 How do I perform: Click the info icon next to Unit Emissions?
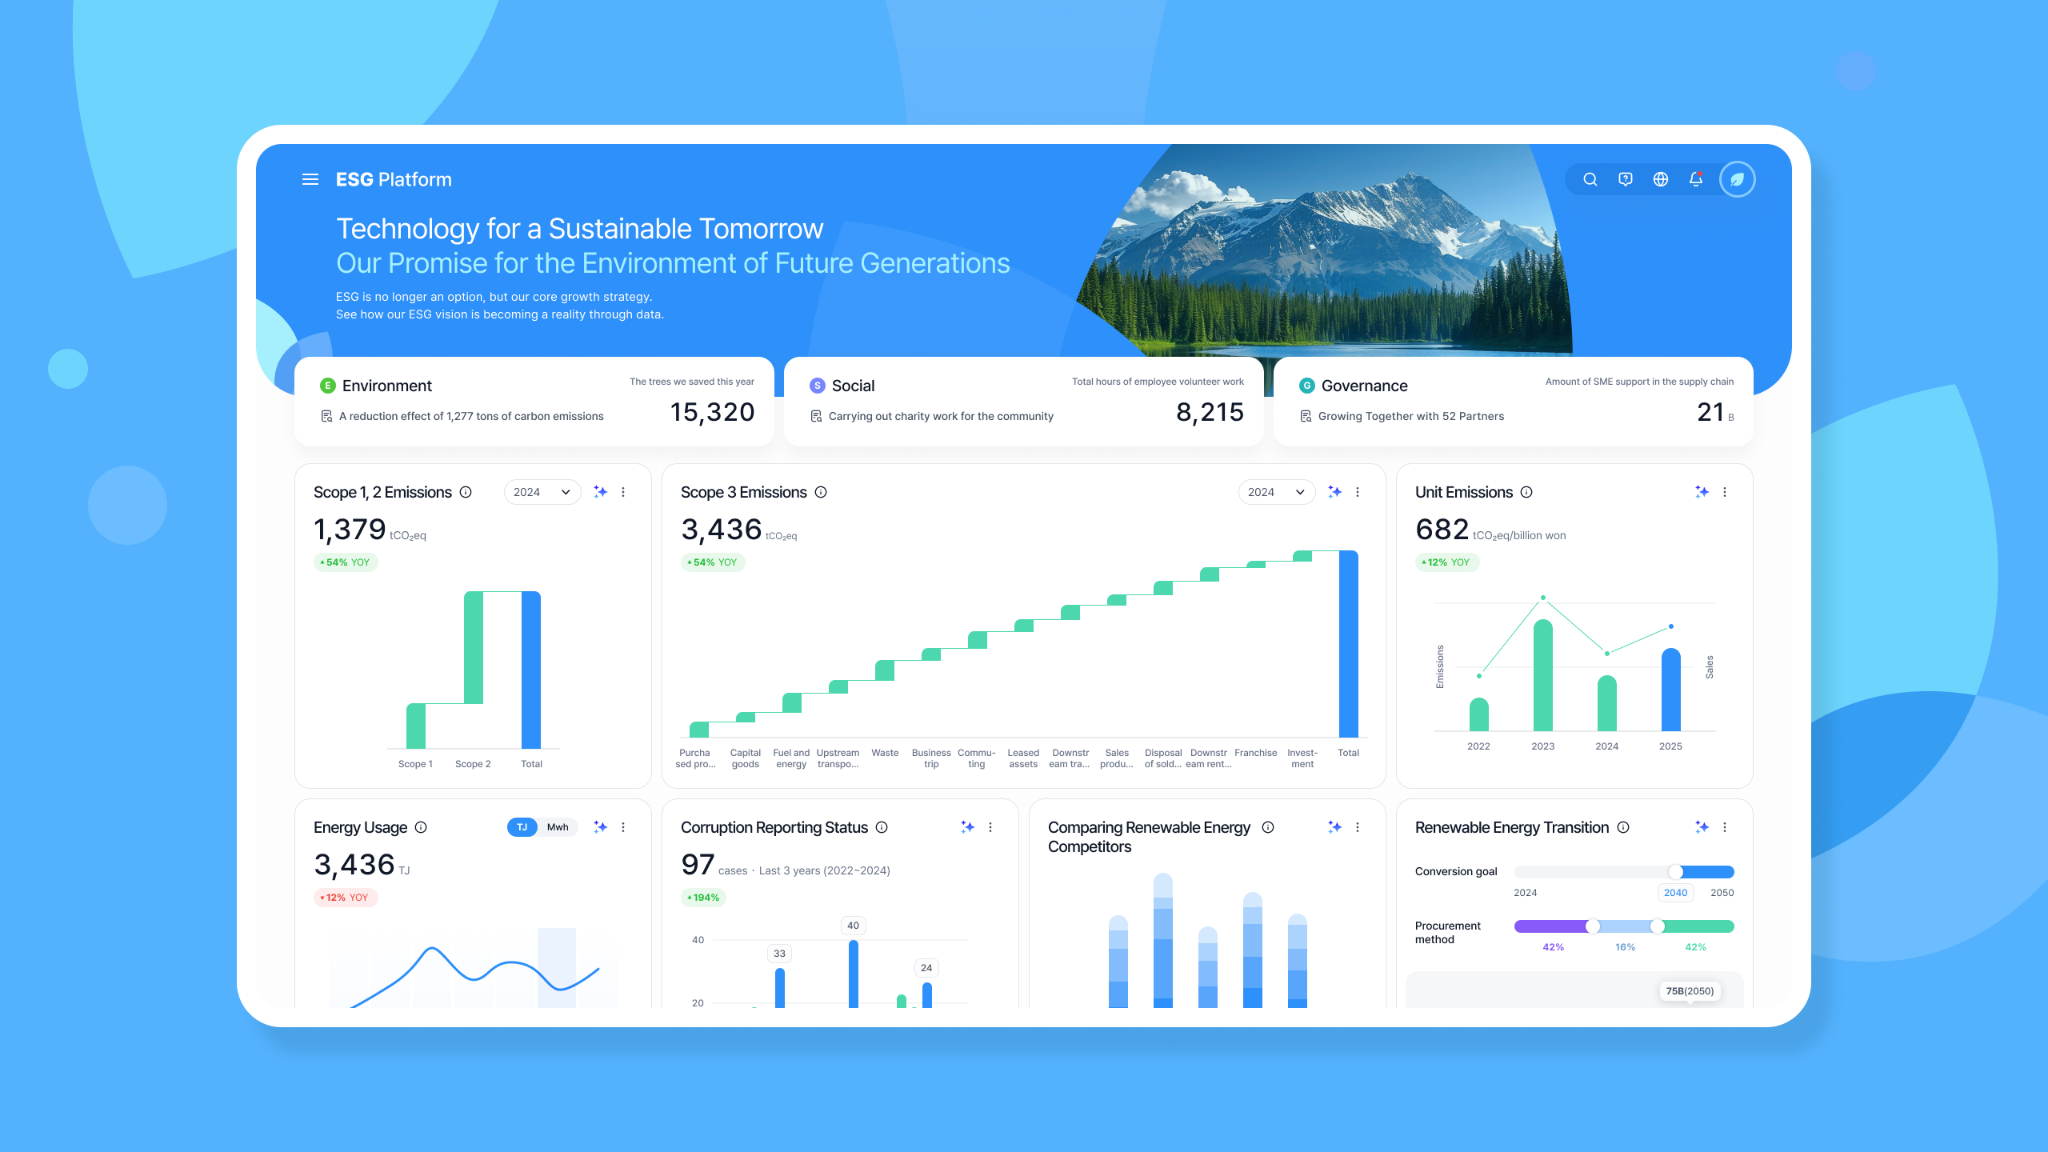pyautogui.click(x=1527, y=492)
